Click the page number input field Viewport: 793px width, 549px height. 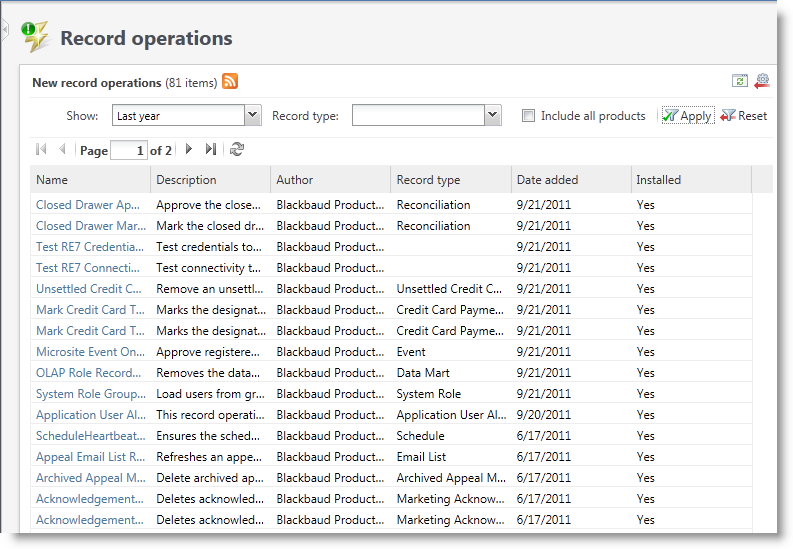pyautogui.click(x=128, y=151)
